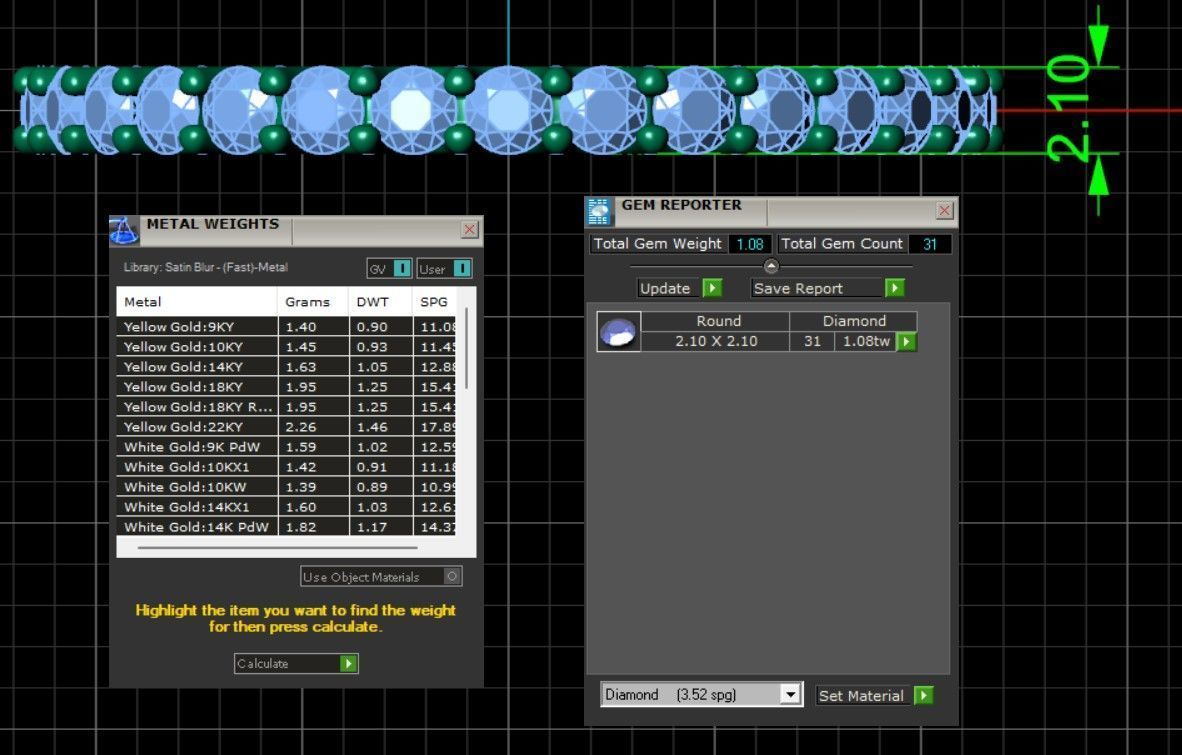Click the 2.26 grams value for 22KY
The image size is (1182, 755).
(x=301, y=426)
